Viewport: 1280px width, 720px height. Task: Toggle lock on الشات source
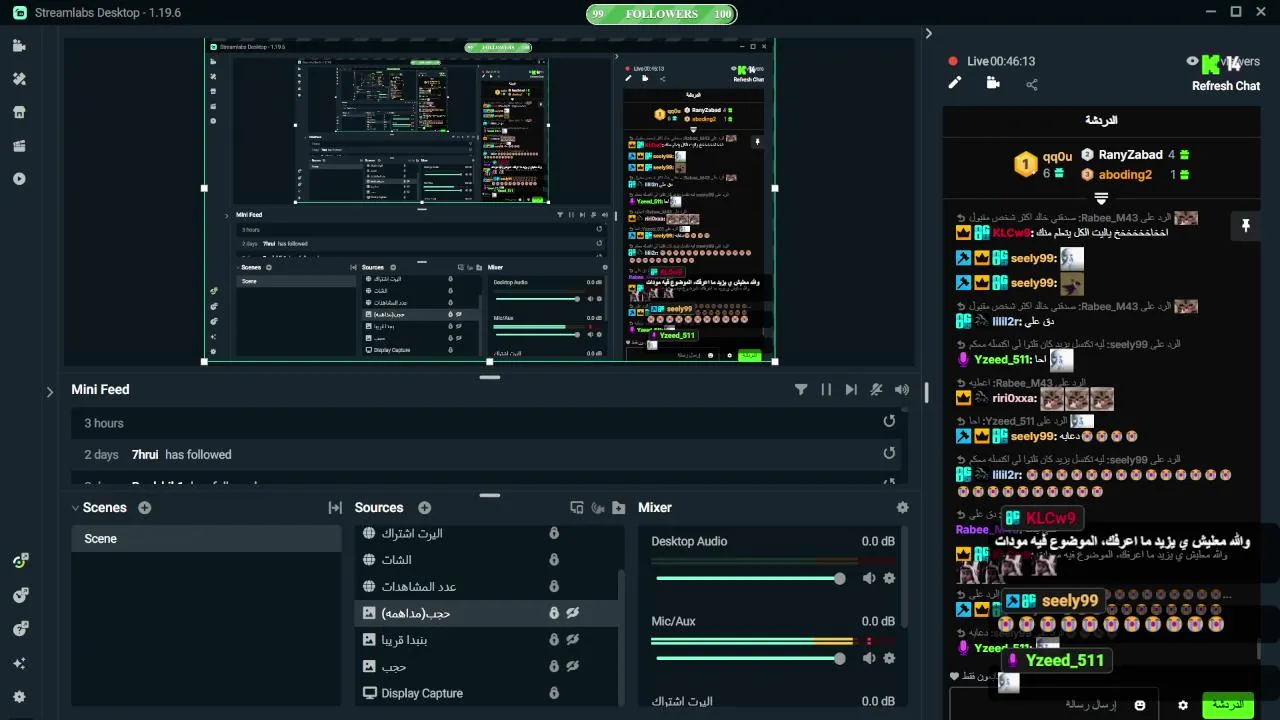coord(554,560)
